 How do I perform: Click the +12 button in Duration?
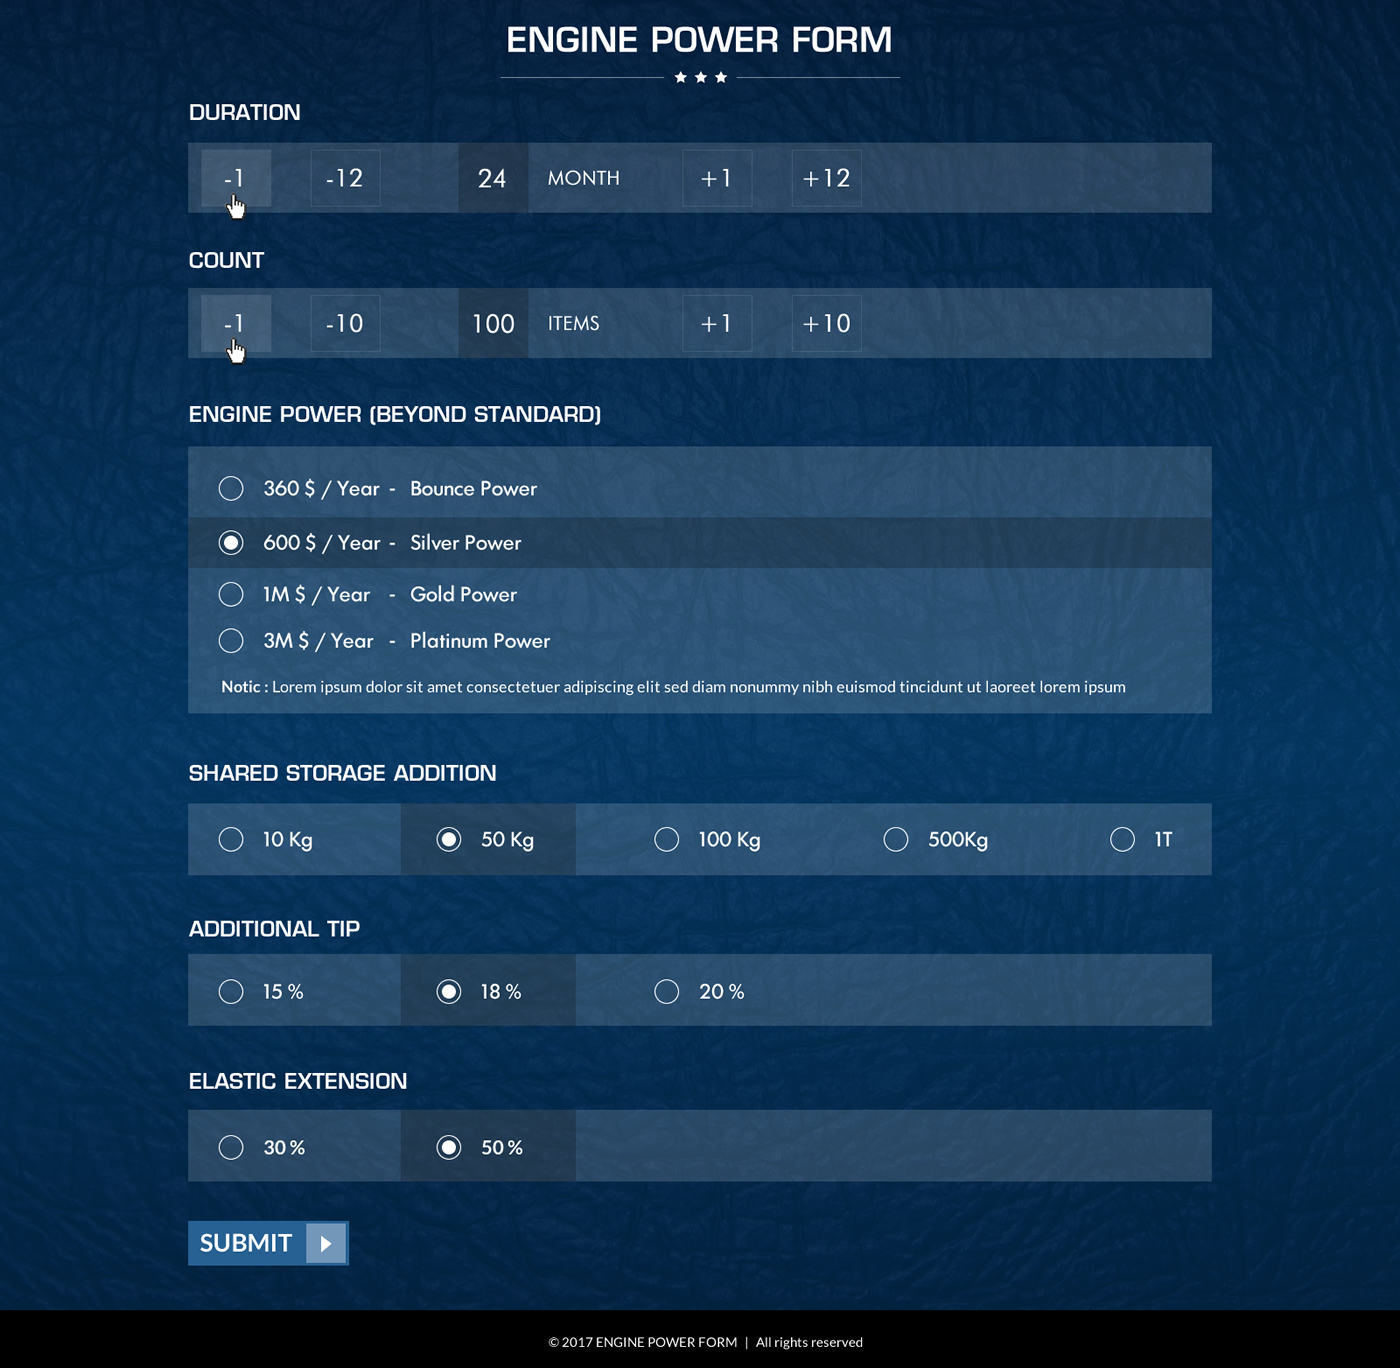pyautogui.click(x=827, y=178)
